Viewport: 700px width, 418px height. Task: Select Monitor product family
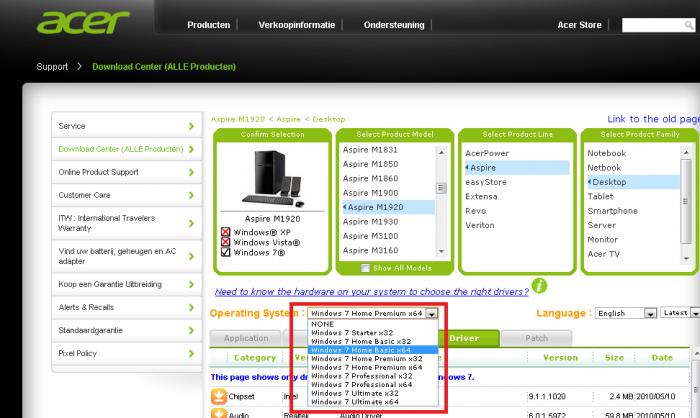click(603, 239)
